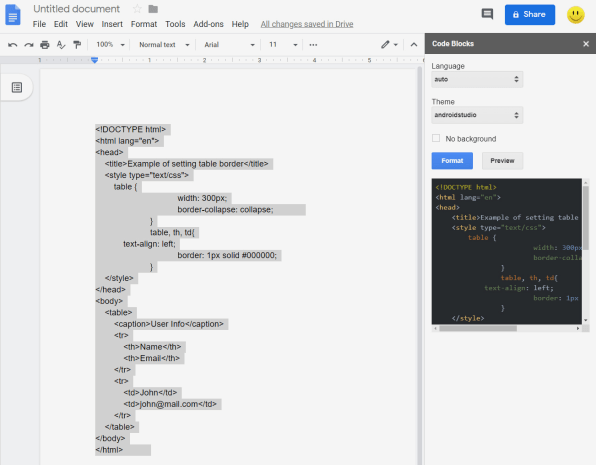This screenshot has height=465, width=596.
Task: Toggle the No background checkbox
Action: [x=436, y=138]
